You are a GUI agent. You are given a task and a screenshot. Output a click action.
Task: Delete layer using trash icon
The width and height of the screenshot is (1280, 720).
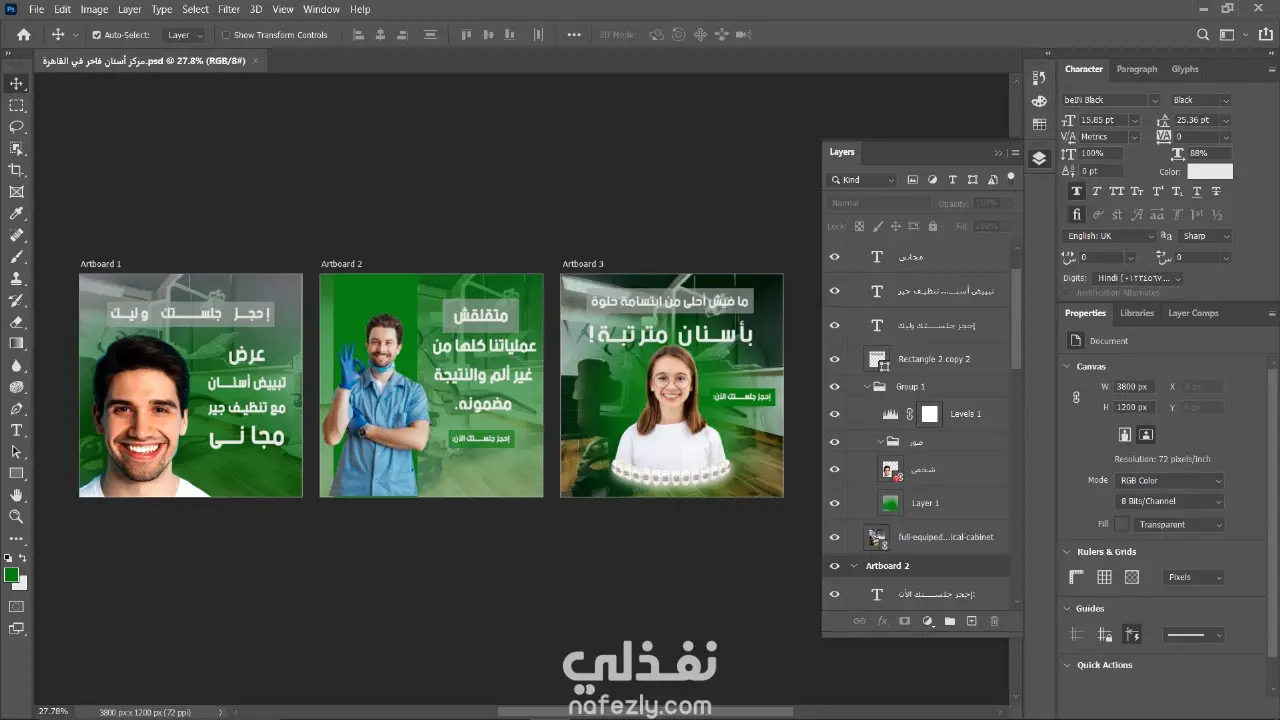pos(994,621)
